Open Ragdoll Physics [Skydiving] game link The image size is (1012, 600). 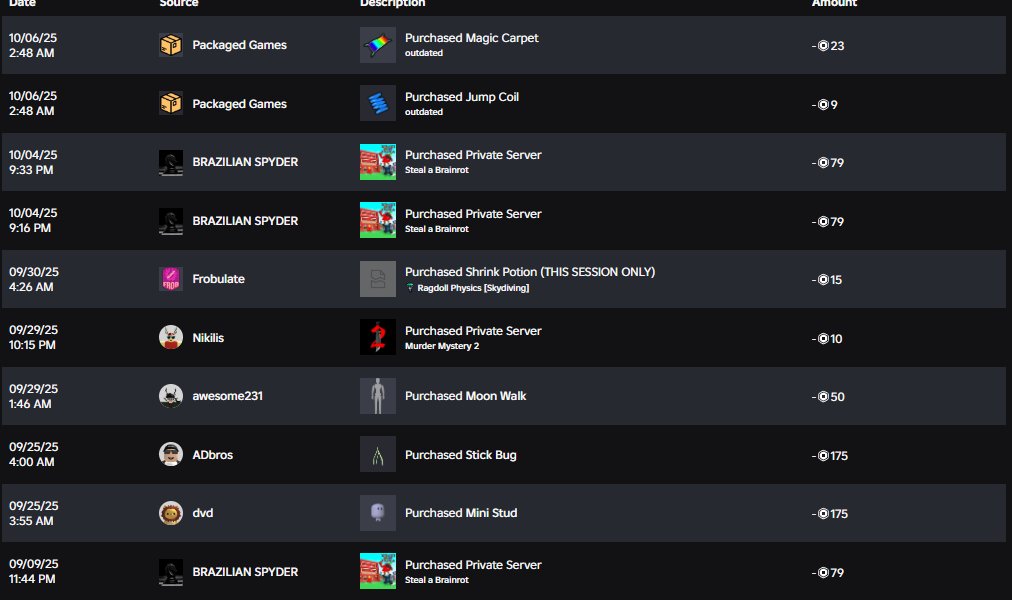point(473,288)
